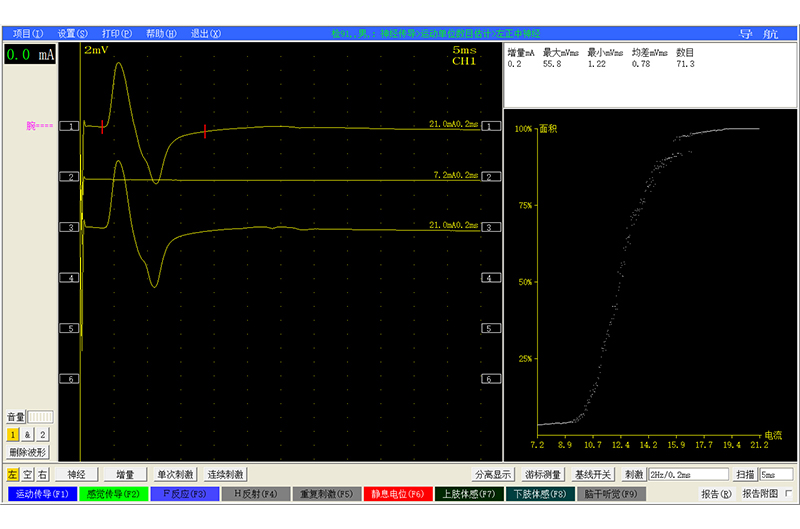800x529 pixels.
Task: Select channel 1 toggle button
Action: point(13,435)
